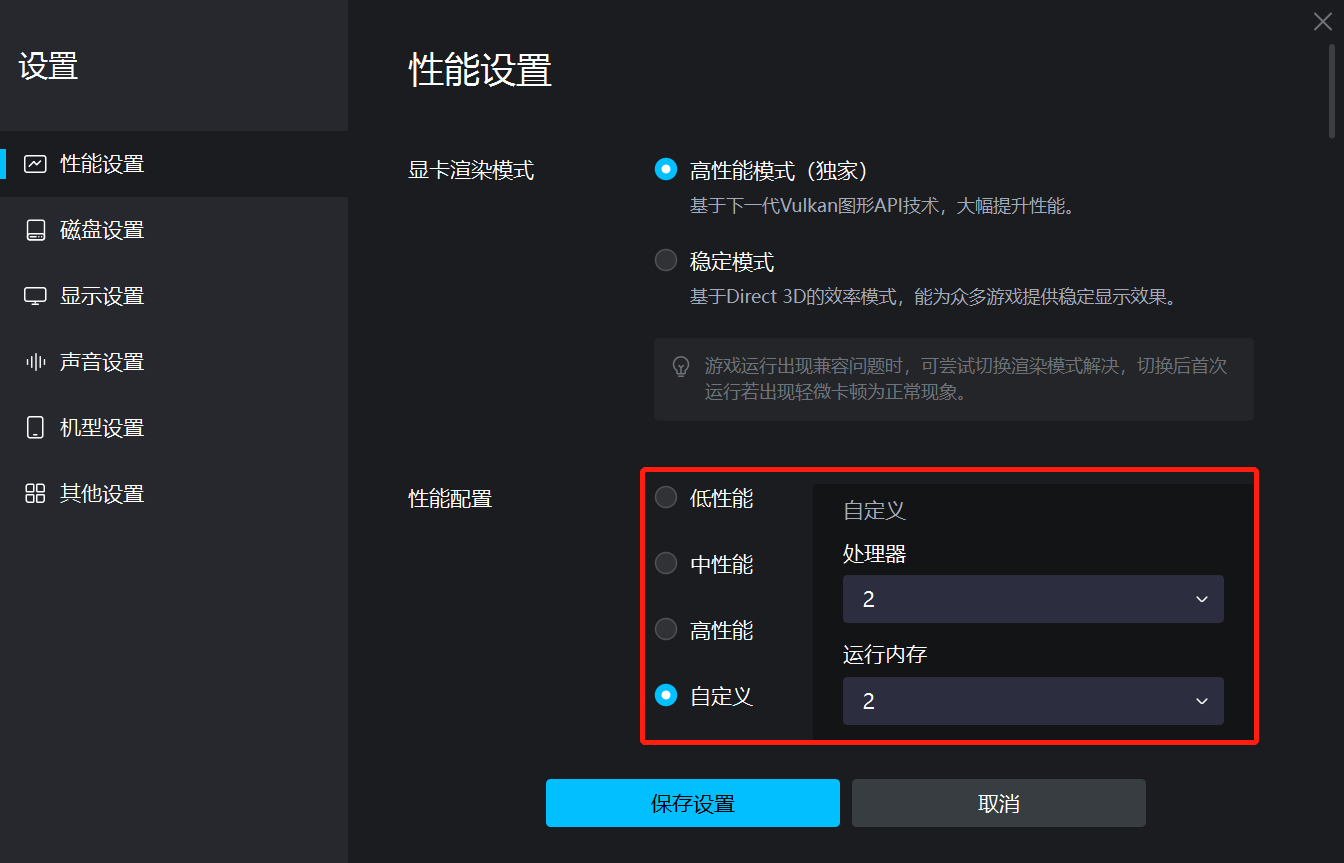Image resolution: width=1344 pixels, height=863 pixels.
Task: Select the 性能设置 sidebar icon
Action: pos(35,163)
